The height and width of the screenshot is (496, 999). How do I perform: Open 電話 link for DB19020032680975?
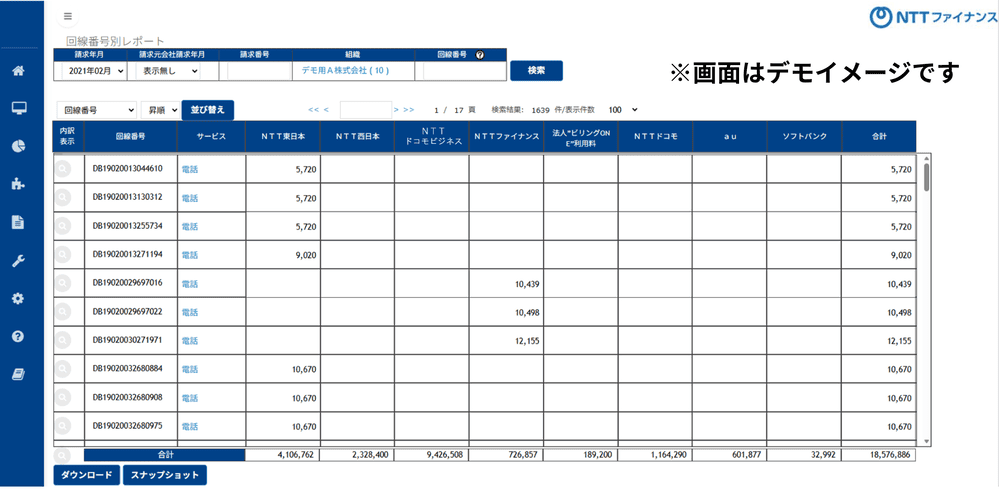click(x=190, y=427)
